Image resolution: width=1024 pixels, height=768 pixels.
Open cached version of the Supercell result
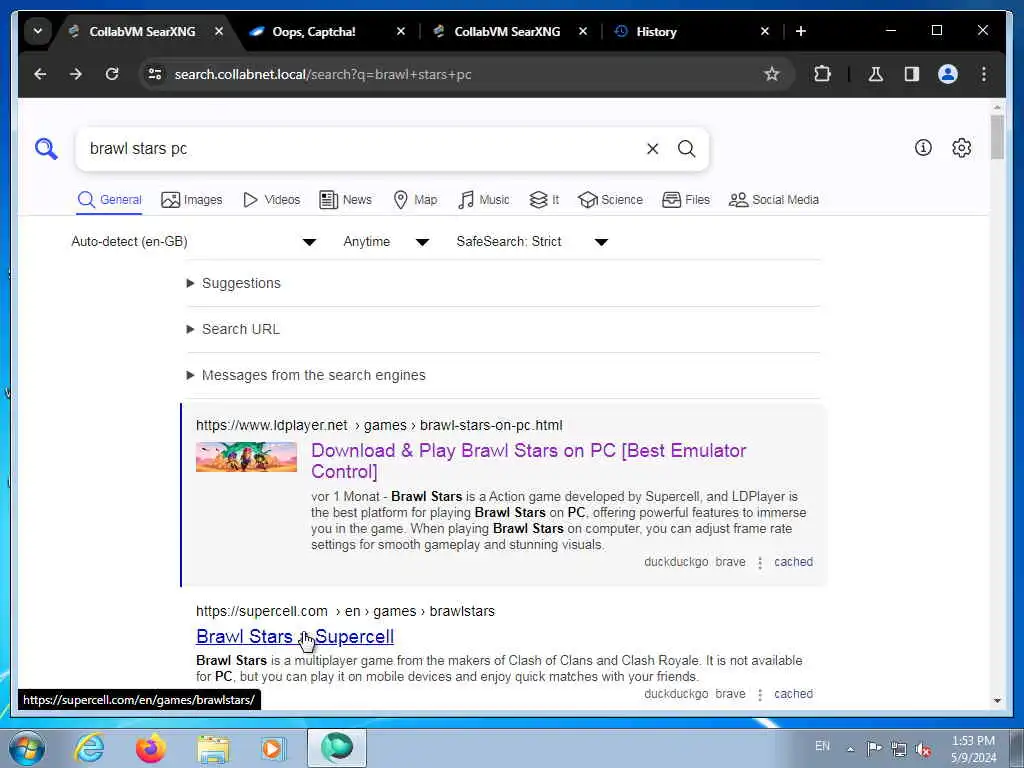(x=793, y=694)
